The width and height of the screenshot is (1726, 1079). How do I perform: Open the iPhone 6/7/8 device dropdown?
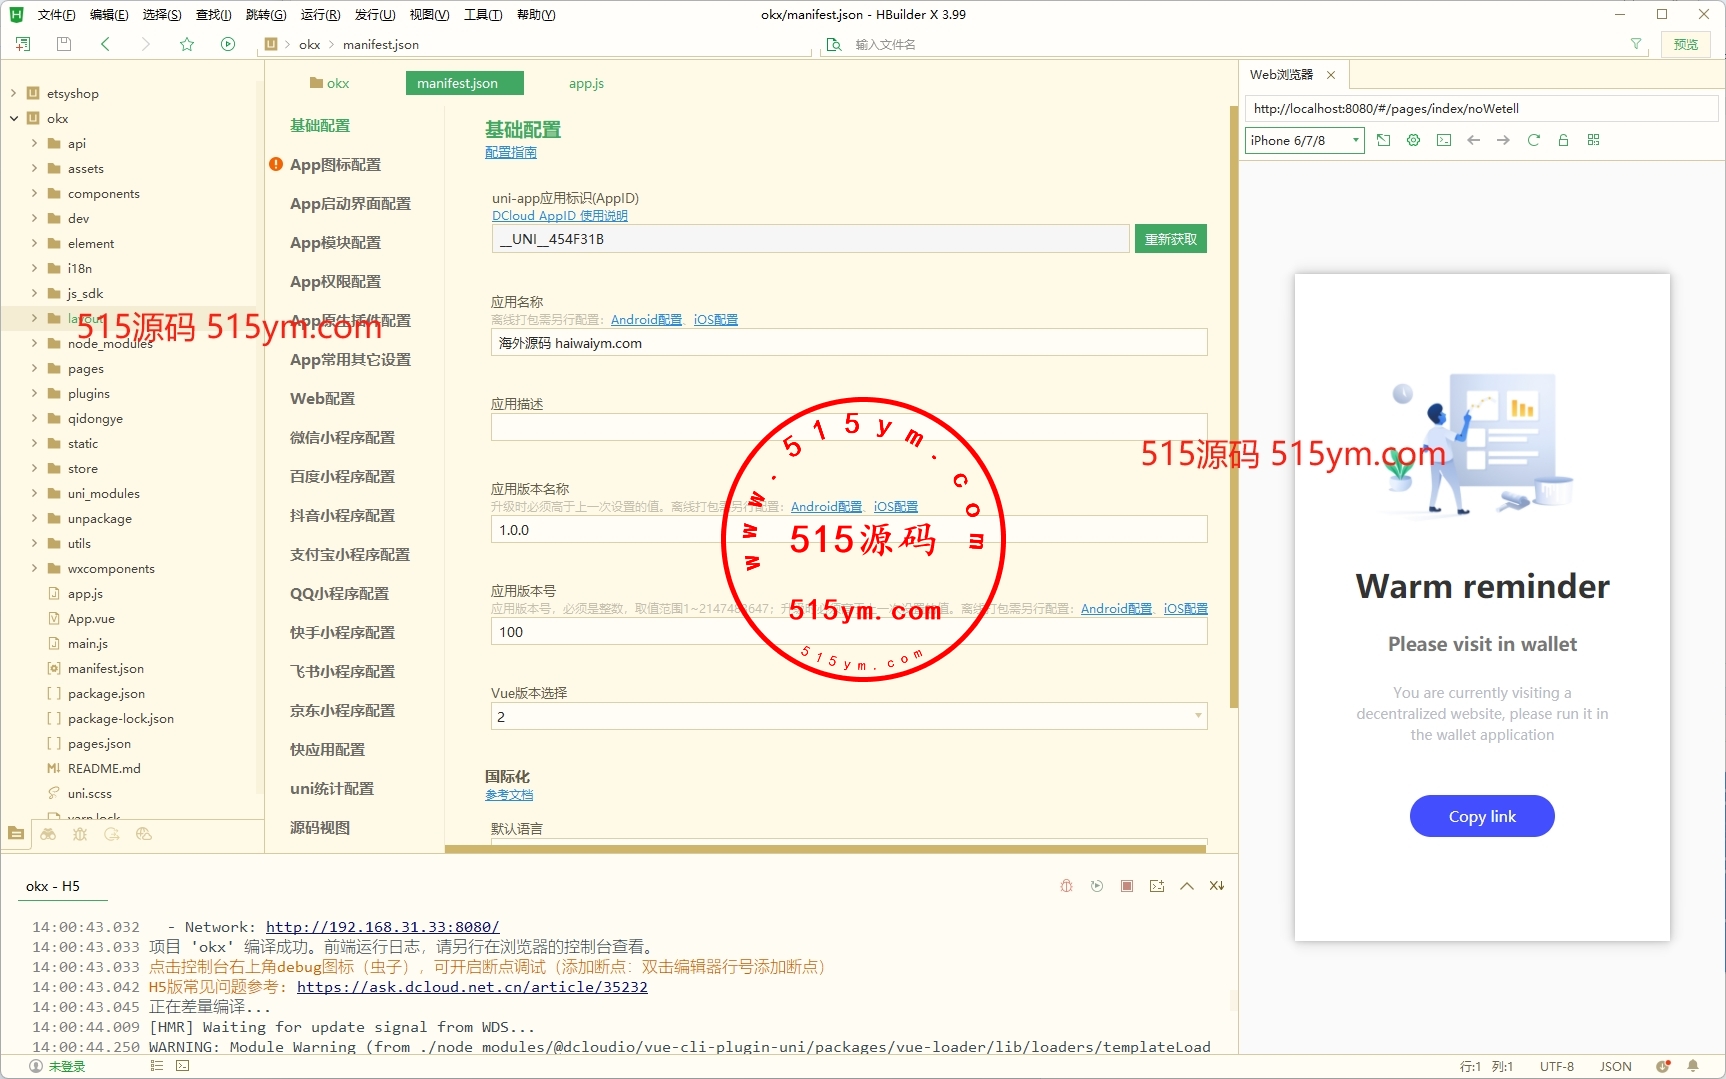point(1304,141)
